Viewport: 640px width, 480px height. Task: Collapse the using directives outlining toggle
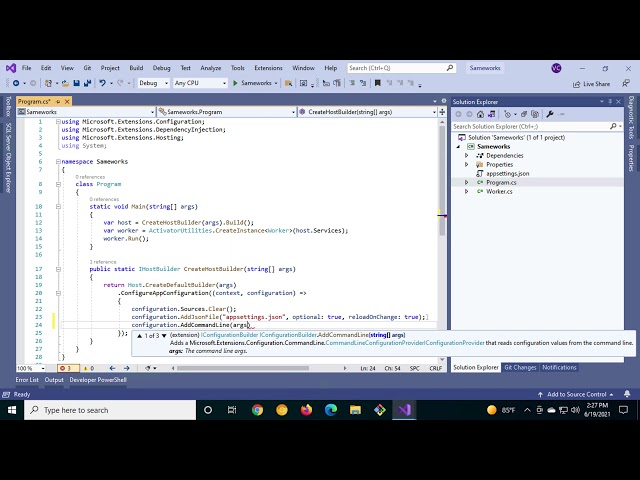coord(58,122)
